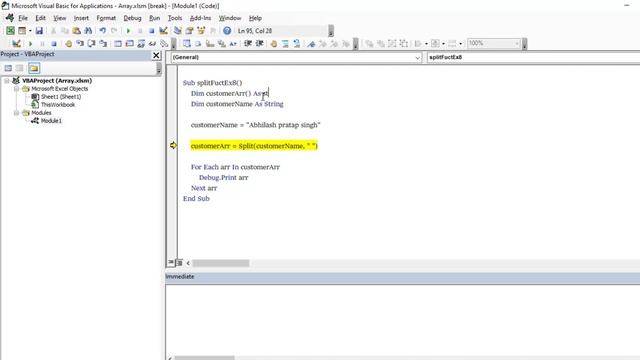Trigger Complete Word on the Edit toolbar
The image size is (640, 360).
click(233, 43)
